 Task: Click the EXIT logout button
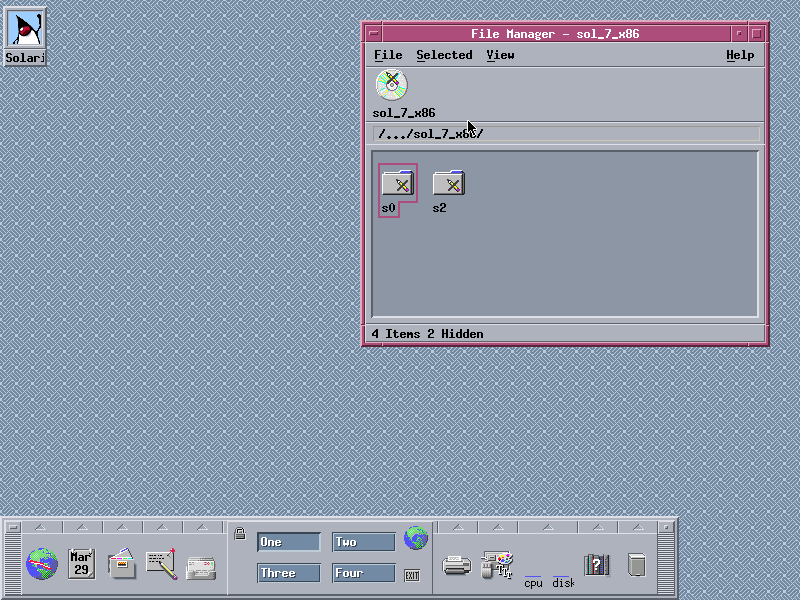coord(412,575)
